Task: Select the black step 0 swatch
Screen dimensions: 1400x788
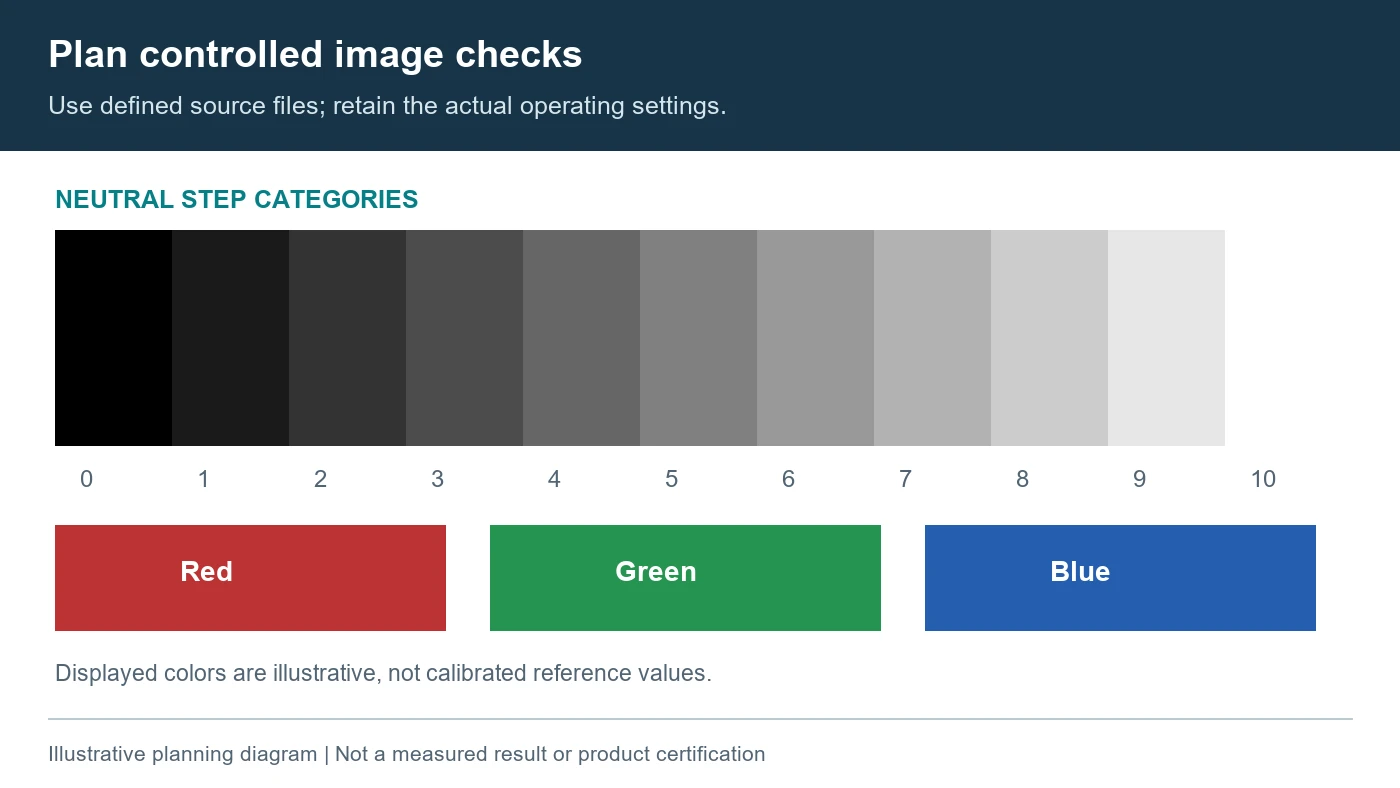Action: [x=113, y=338]
